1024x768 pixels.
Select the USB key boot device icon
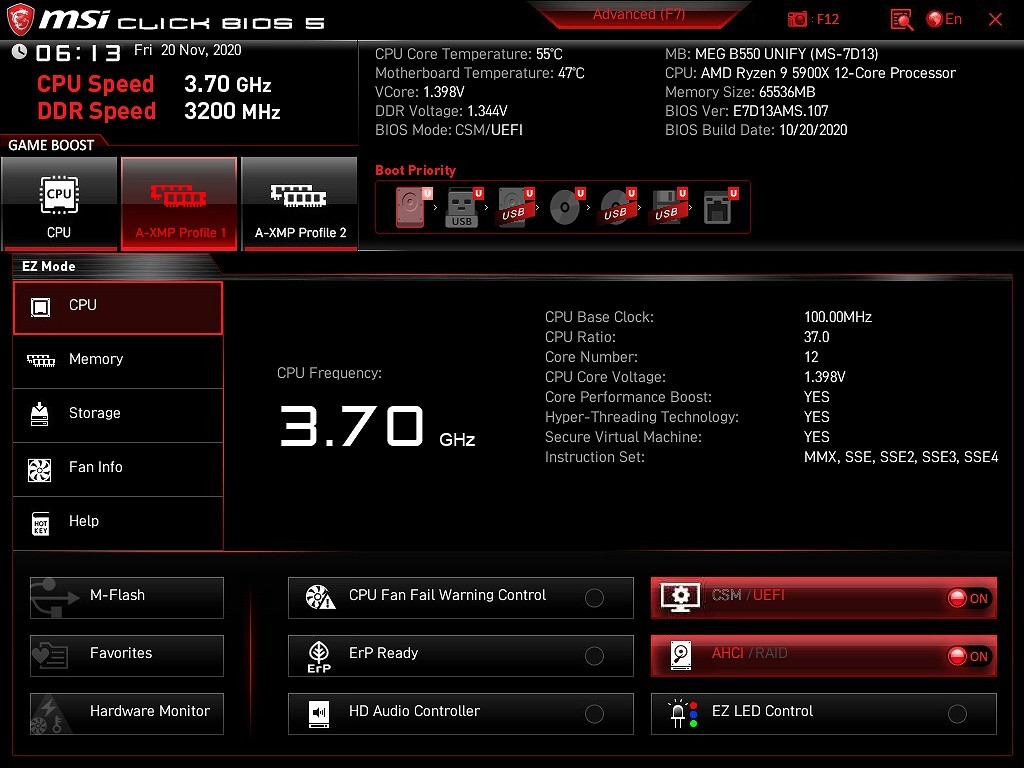click(x=463, y=207)
